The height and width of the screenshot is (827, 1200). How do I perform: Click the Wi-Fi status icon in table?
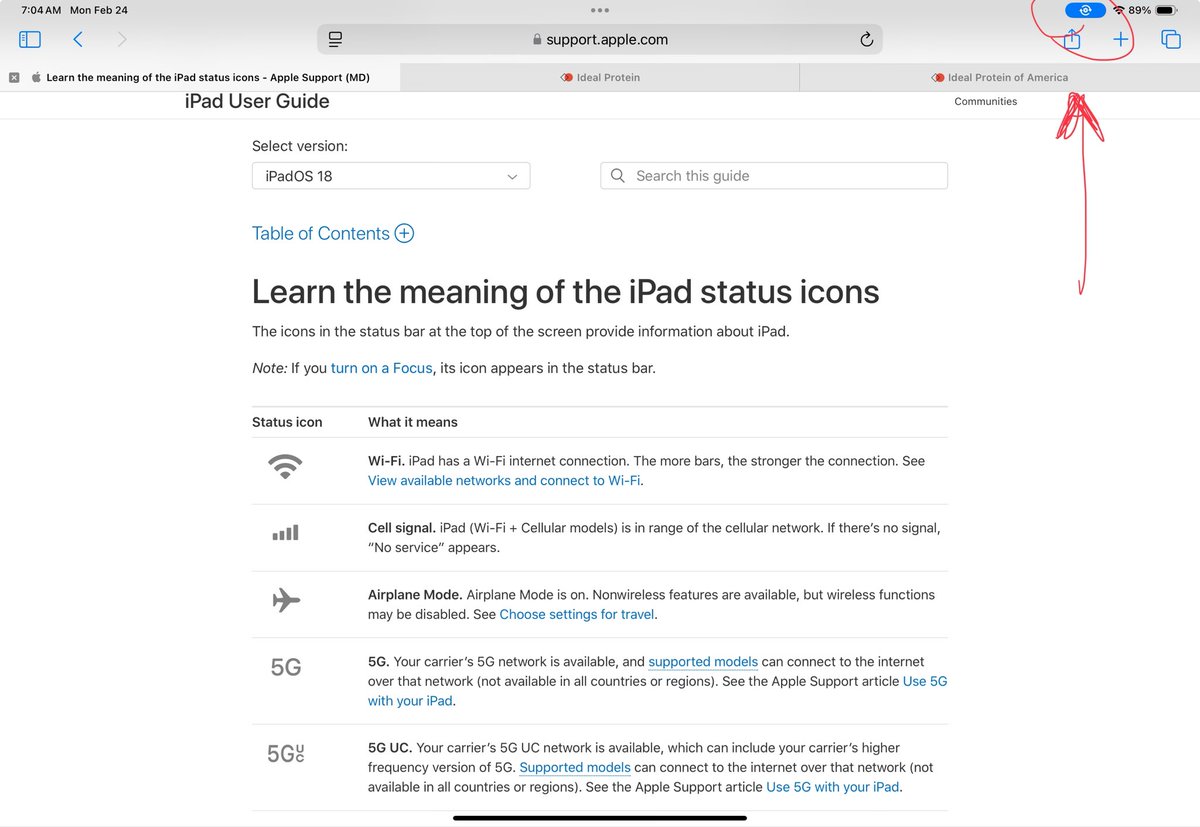285,467
